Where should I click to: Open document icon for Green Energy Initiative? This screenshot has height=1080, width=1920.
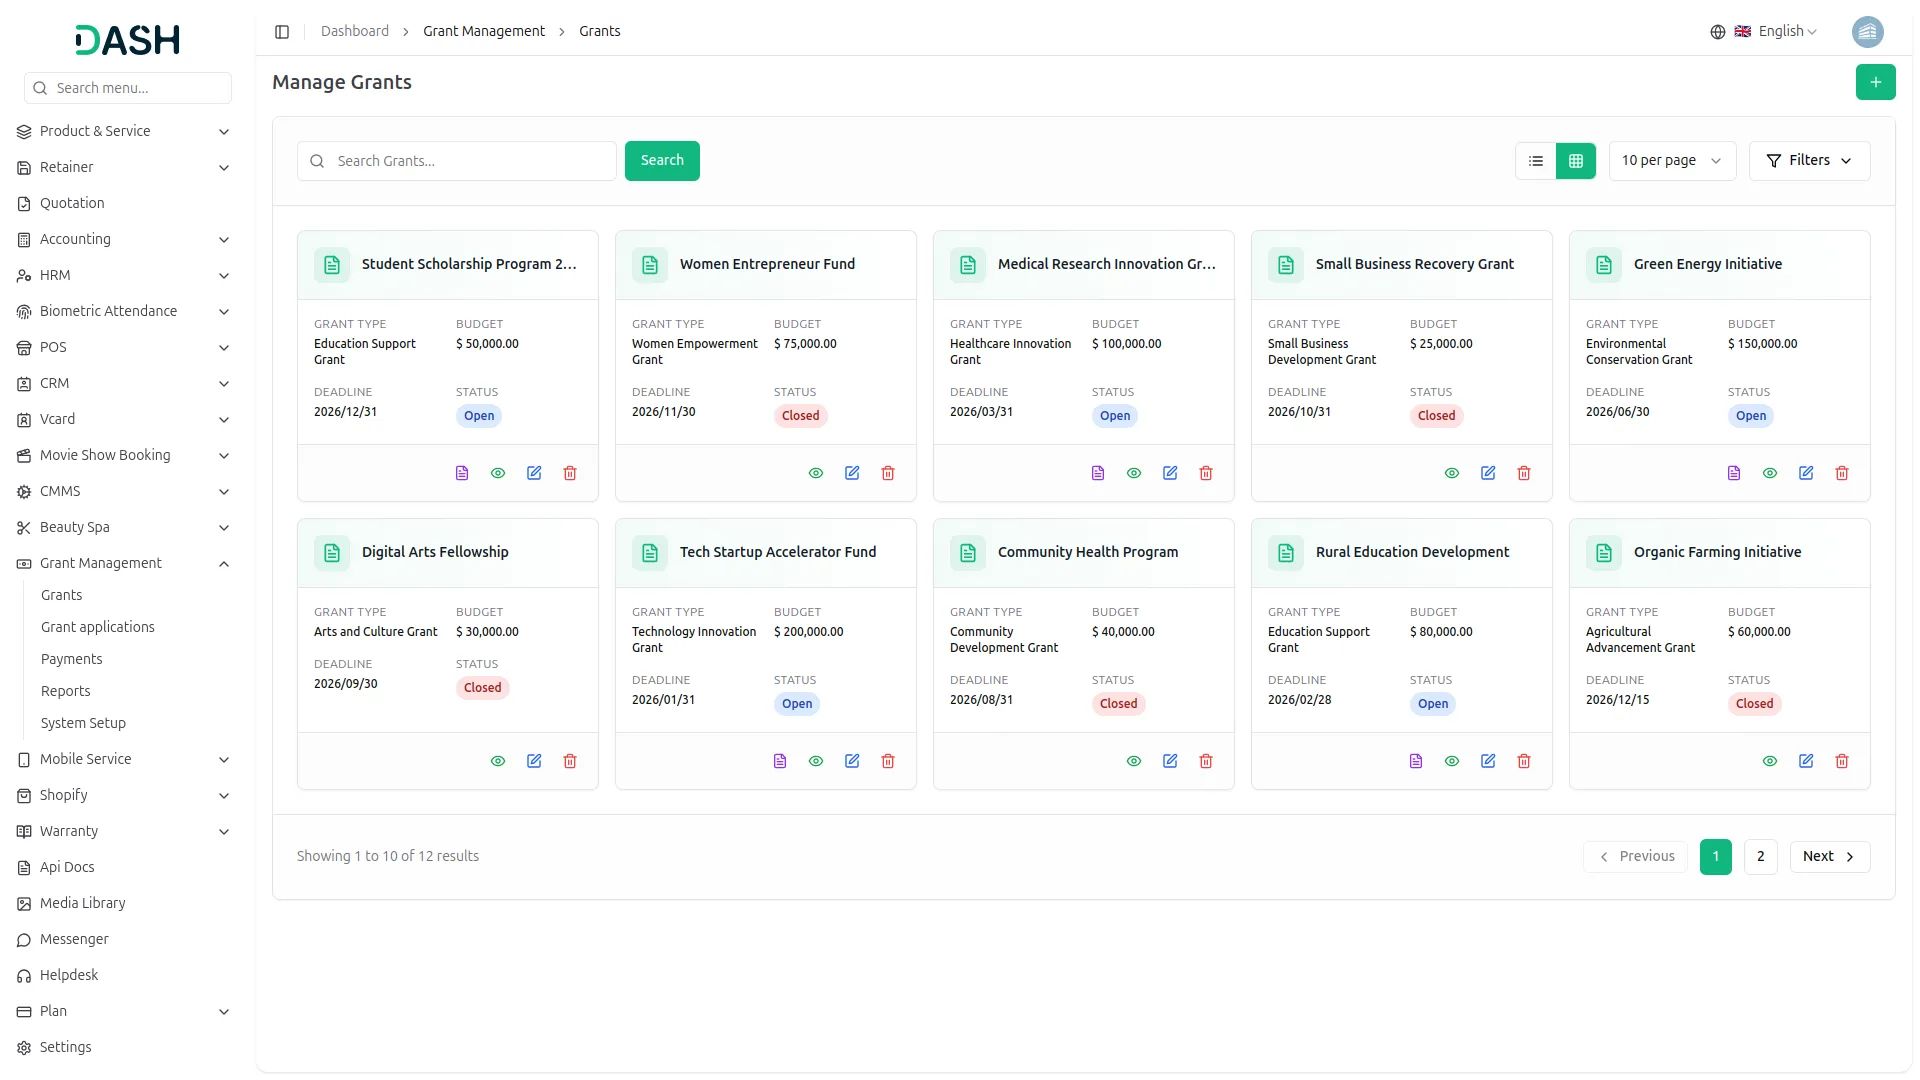pyautogui.click(x=1734, y=473)
